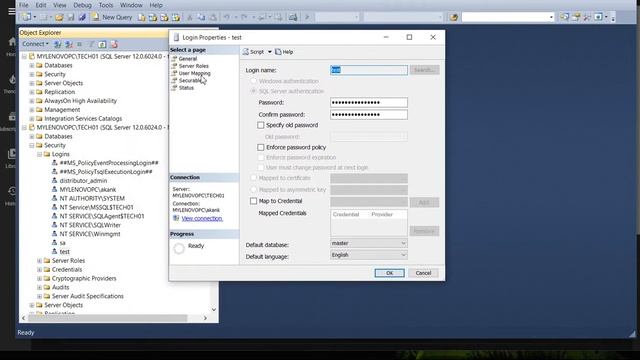Click the rightmost Object Explorer toolbar icon
This screenshot has width=640, height=360.
[x=114, y=44]
